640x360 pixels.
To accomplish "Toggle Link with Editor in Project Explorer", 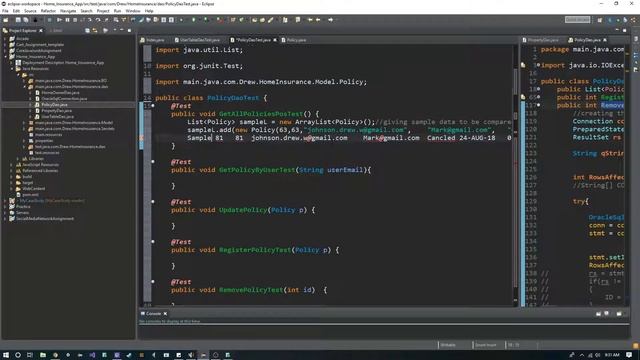I will pyautogui.click(x=95, y=31).
